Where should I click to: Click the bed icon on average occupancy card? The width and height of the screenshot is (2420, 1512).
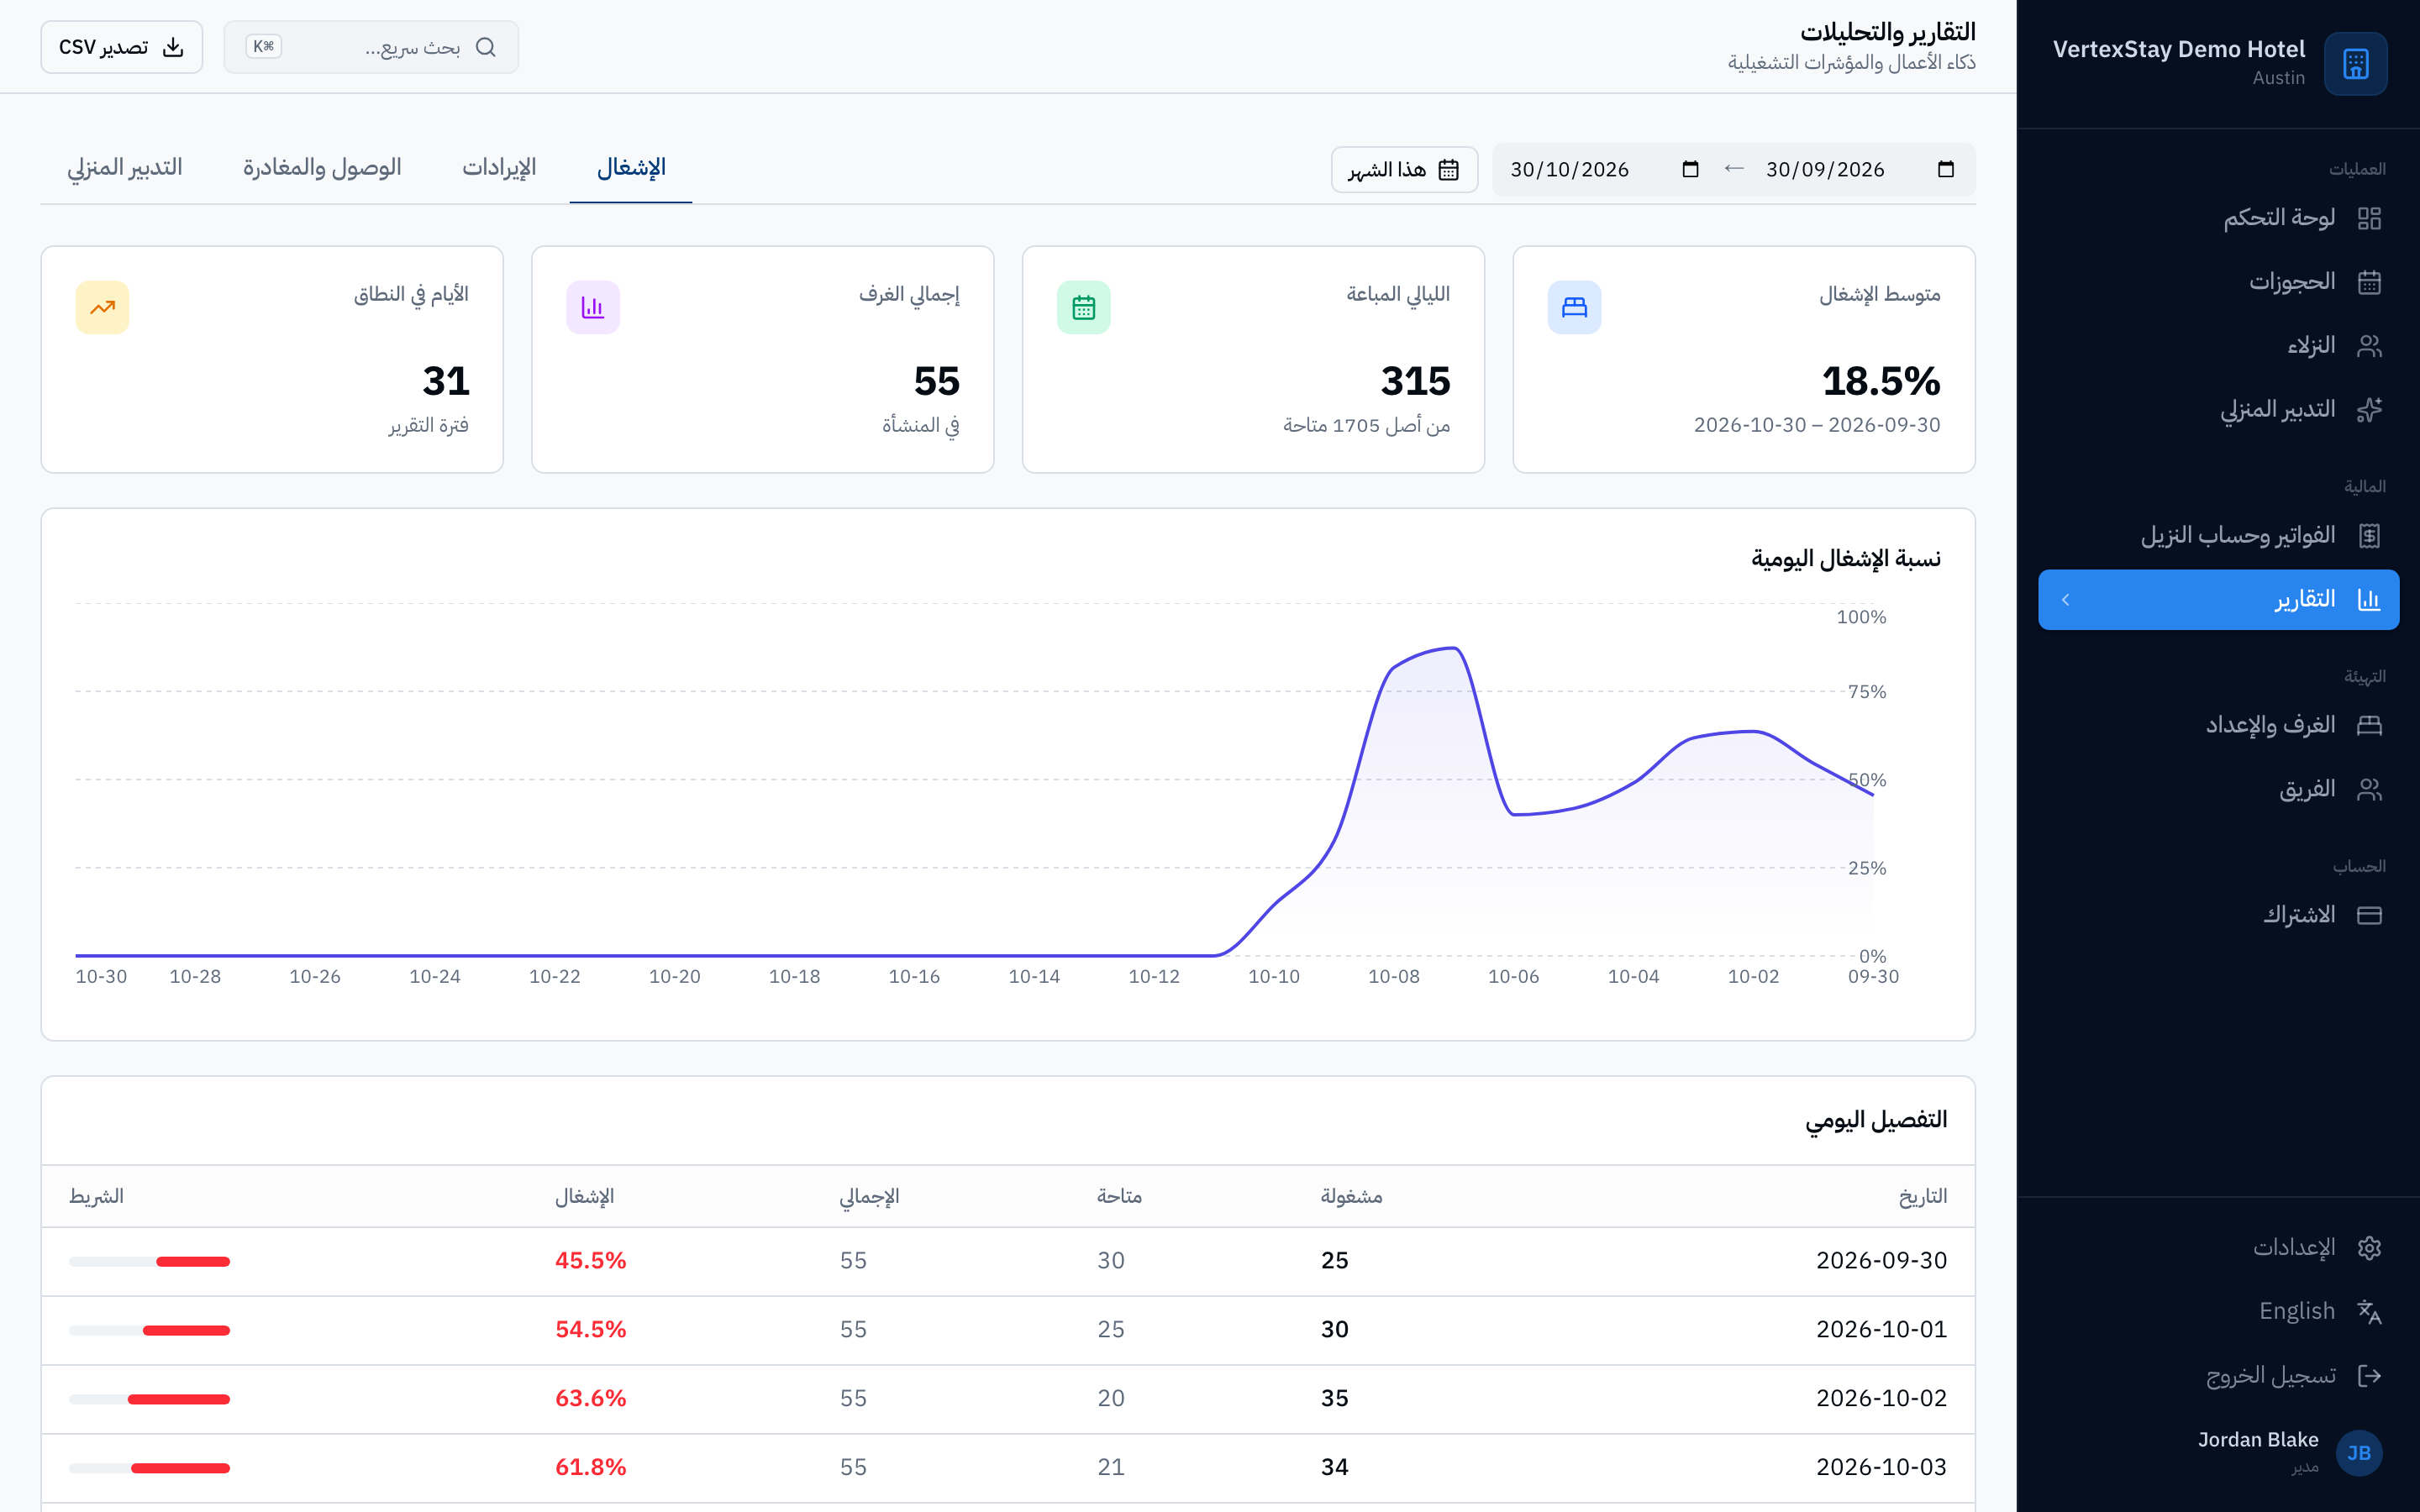pyautogui.click(x=1574, y=307)
